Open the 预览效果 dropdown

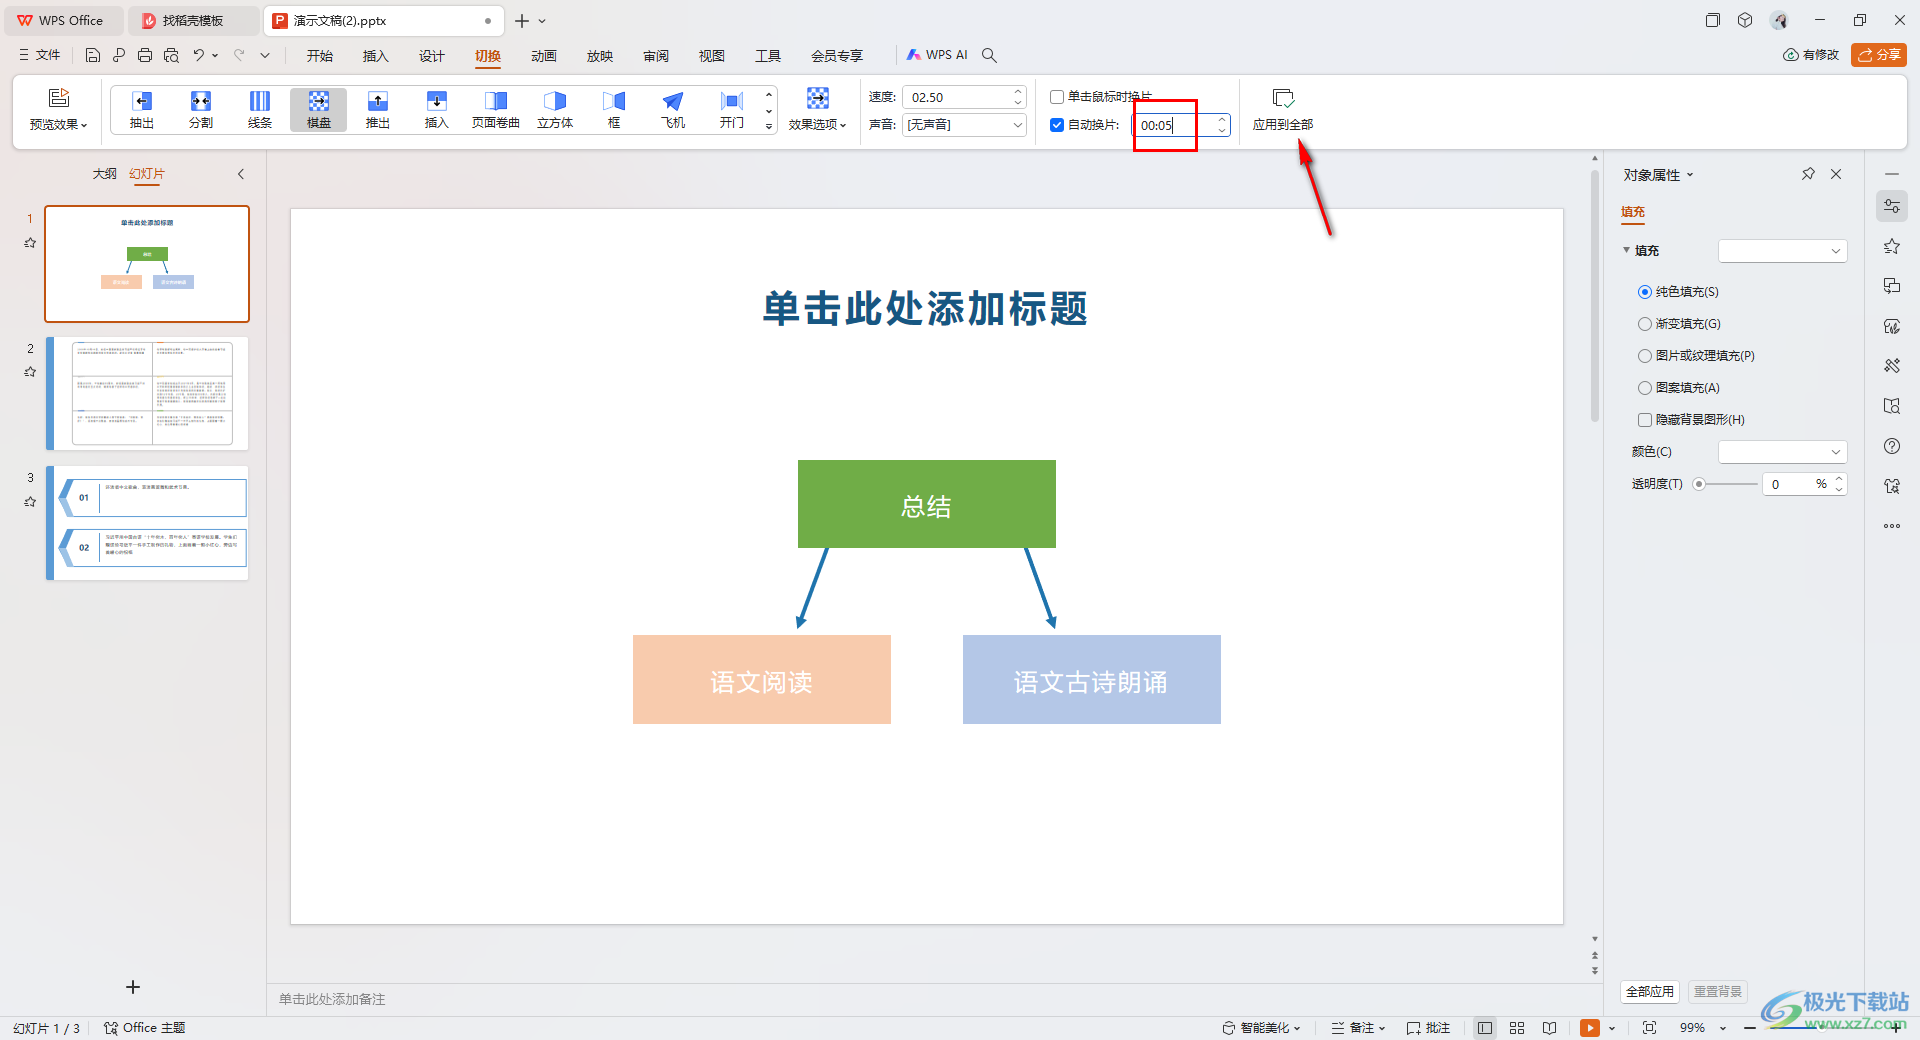click(59, 125)
